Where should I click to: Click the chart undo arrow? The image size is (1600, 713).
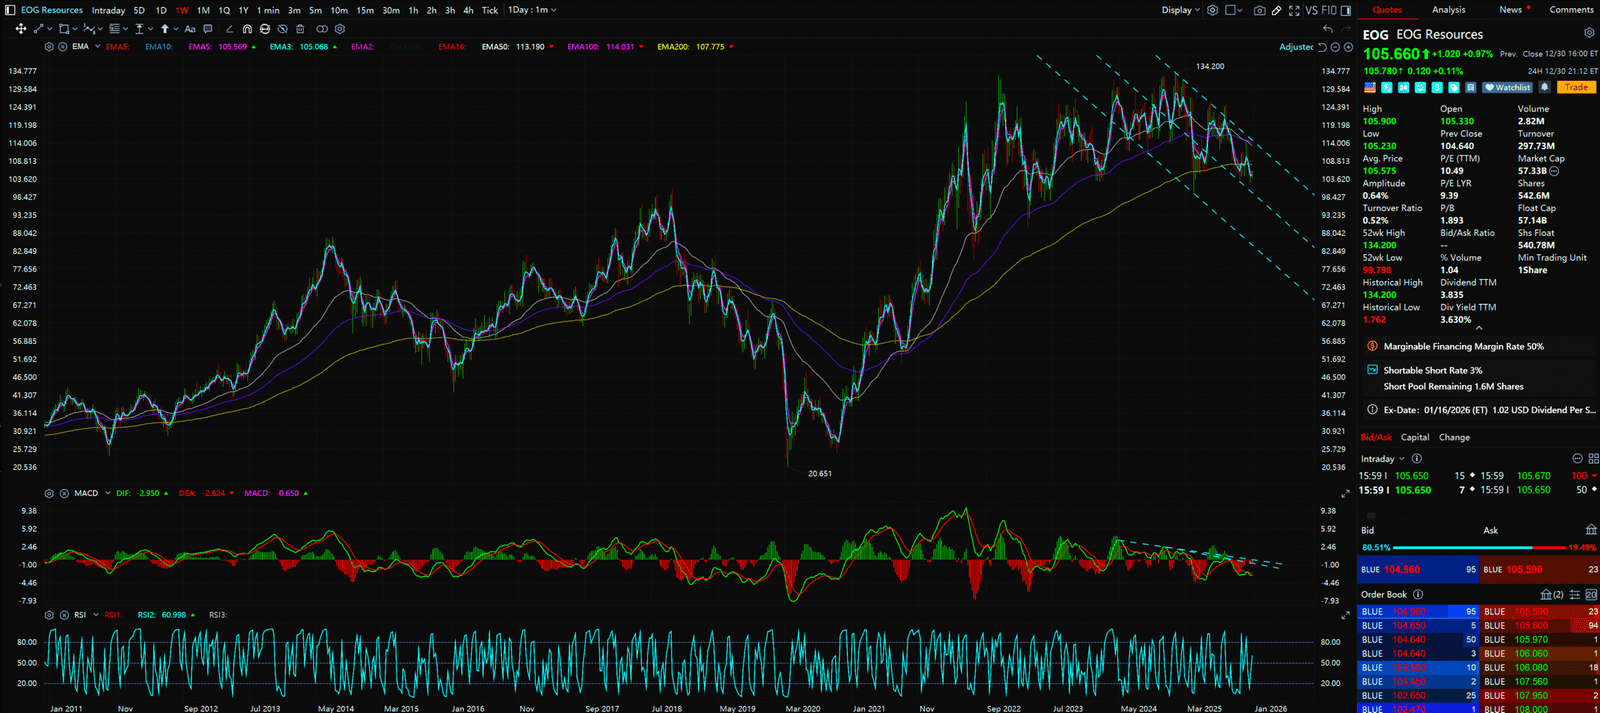click(1327, 29)
